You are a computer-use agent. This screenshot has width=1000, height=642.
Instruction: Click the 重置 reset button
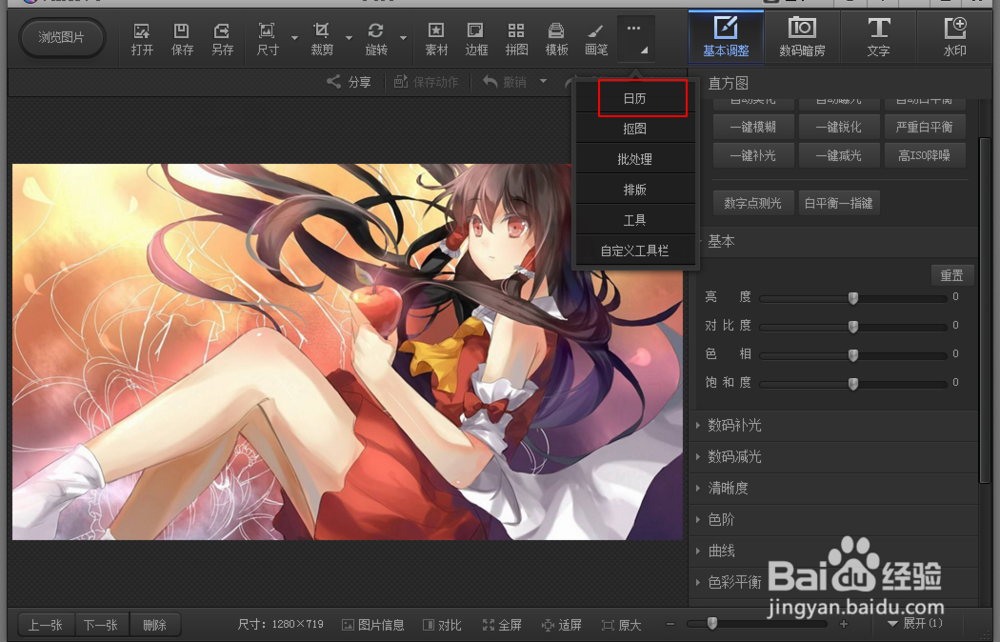(x=952, y=275)
